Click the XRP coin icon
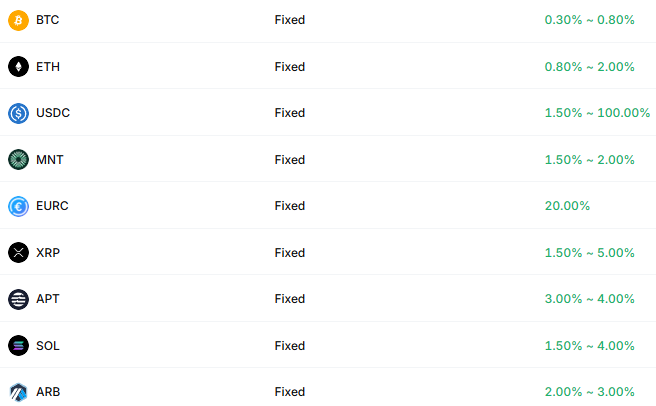This screenshot has height=406, width=656. pos(18,253)
